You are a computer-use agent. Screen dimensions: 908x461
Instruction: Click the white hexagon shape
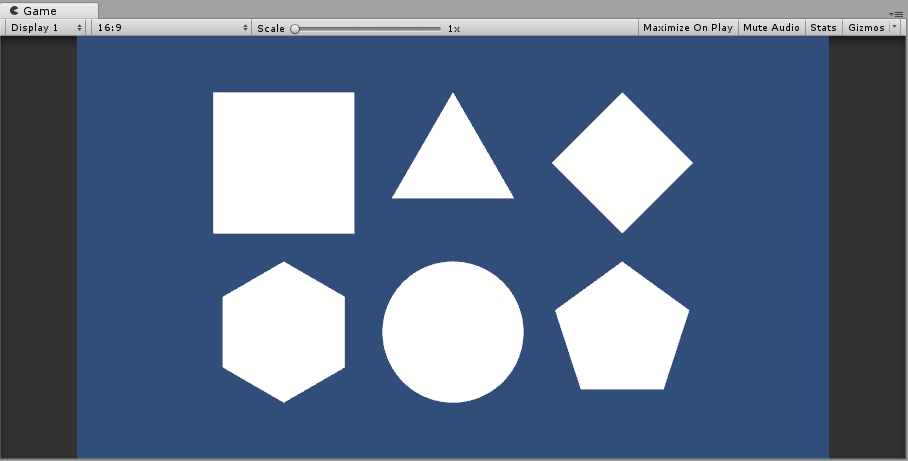point(284,332)
